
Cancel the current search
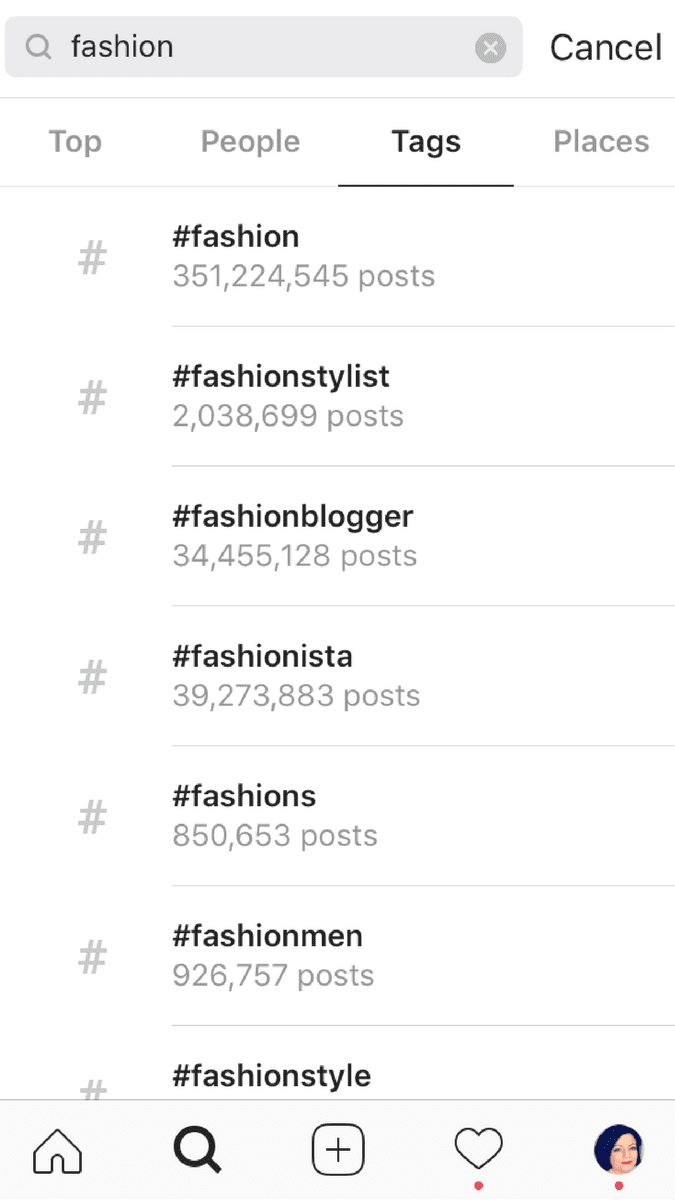(x=605, y=46)
